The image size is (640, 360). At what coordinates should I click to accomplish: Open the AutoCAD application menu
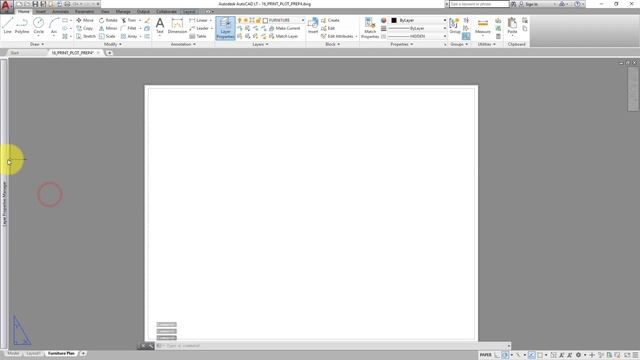tap(6, 6)
